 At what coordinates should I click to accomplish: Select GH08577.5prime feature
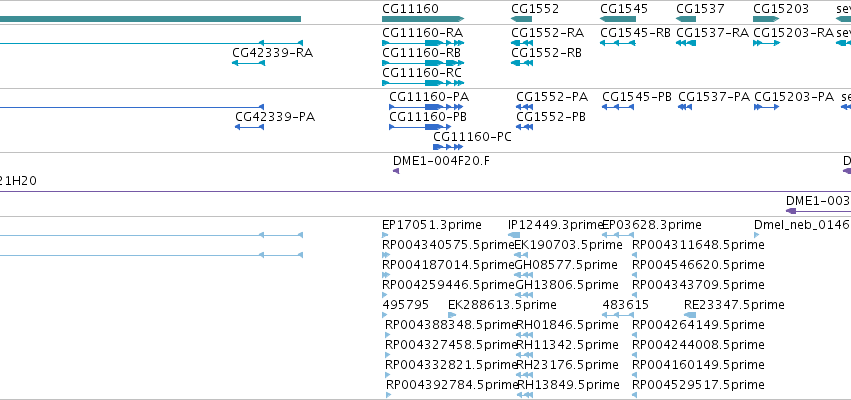(566, 265)
